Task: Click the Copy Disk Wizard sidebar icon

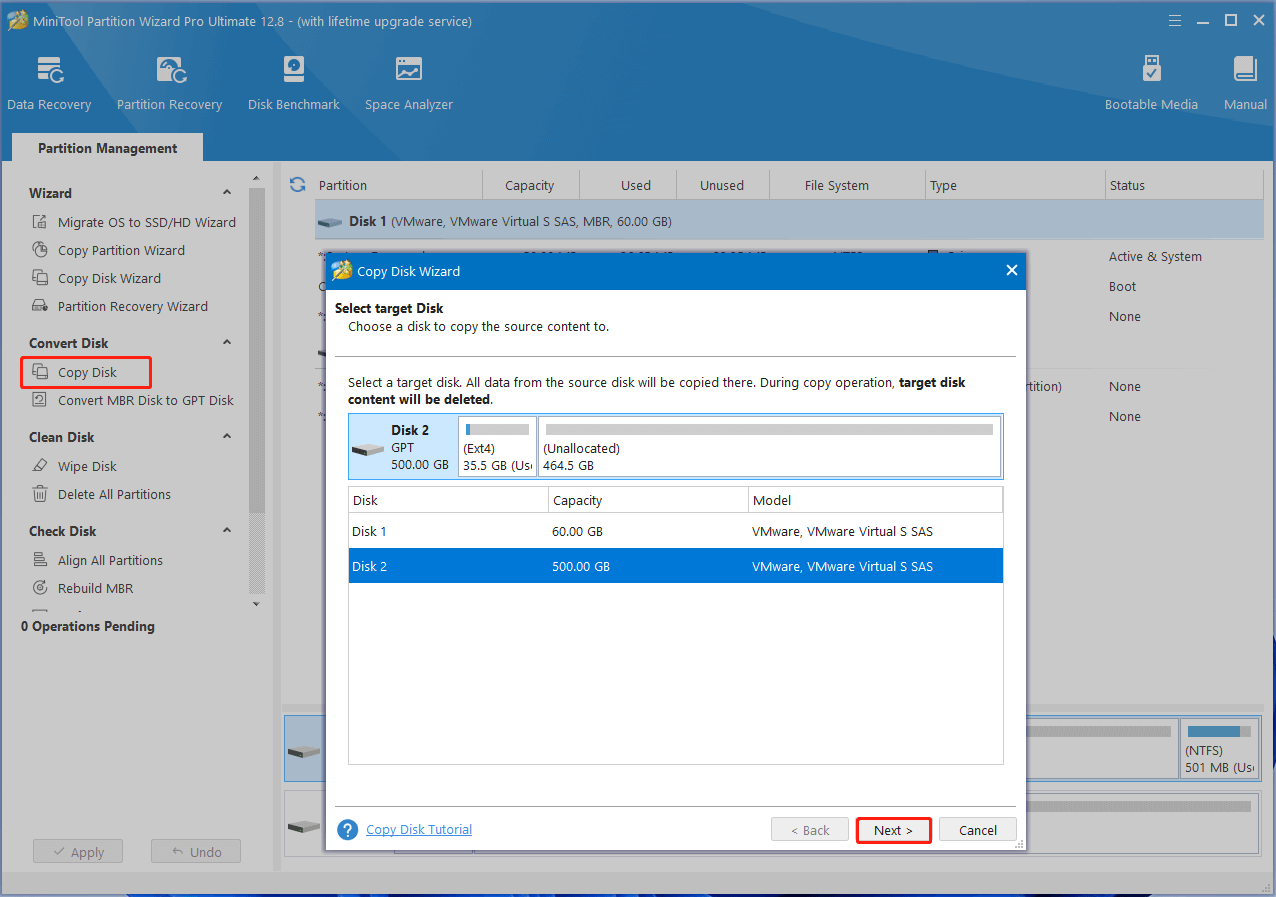Action: click(x=40, y=278)
